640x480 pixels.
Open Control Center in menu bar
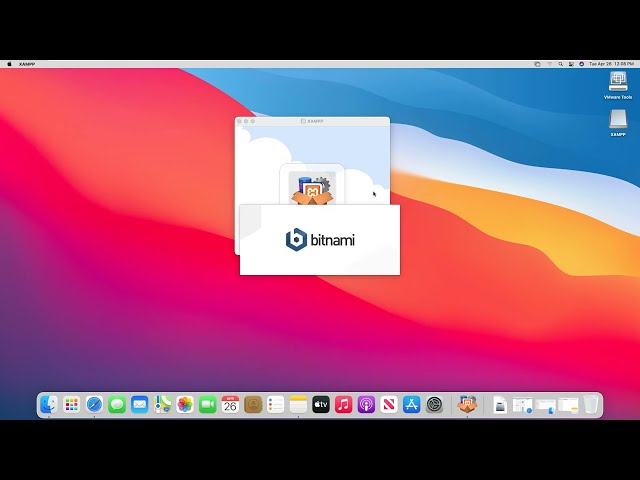571,64
